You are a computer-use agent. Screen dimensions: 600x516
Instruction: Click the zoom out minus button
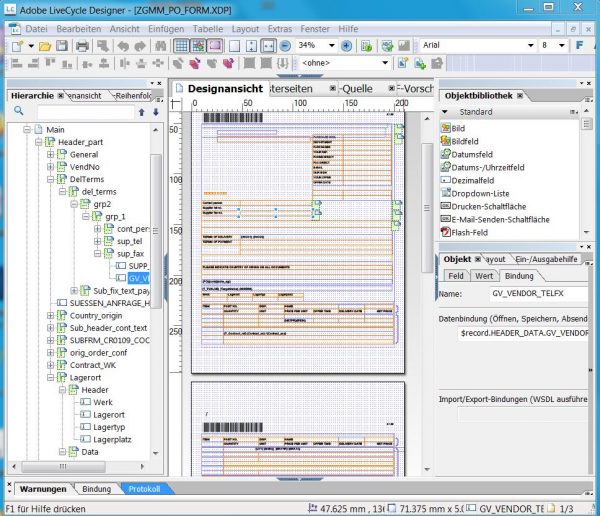(x=285, y=46)
